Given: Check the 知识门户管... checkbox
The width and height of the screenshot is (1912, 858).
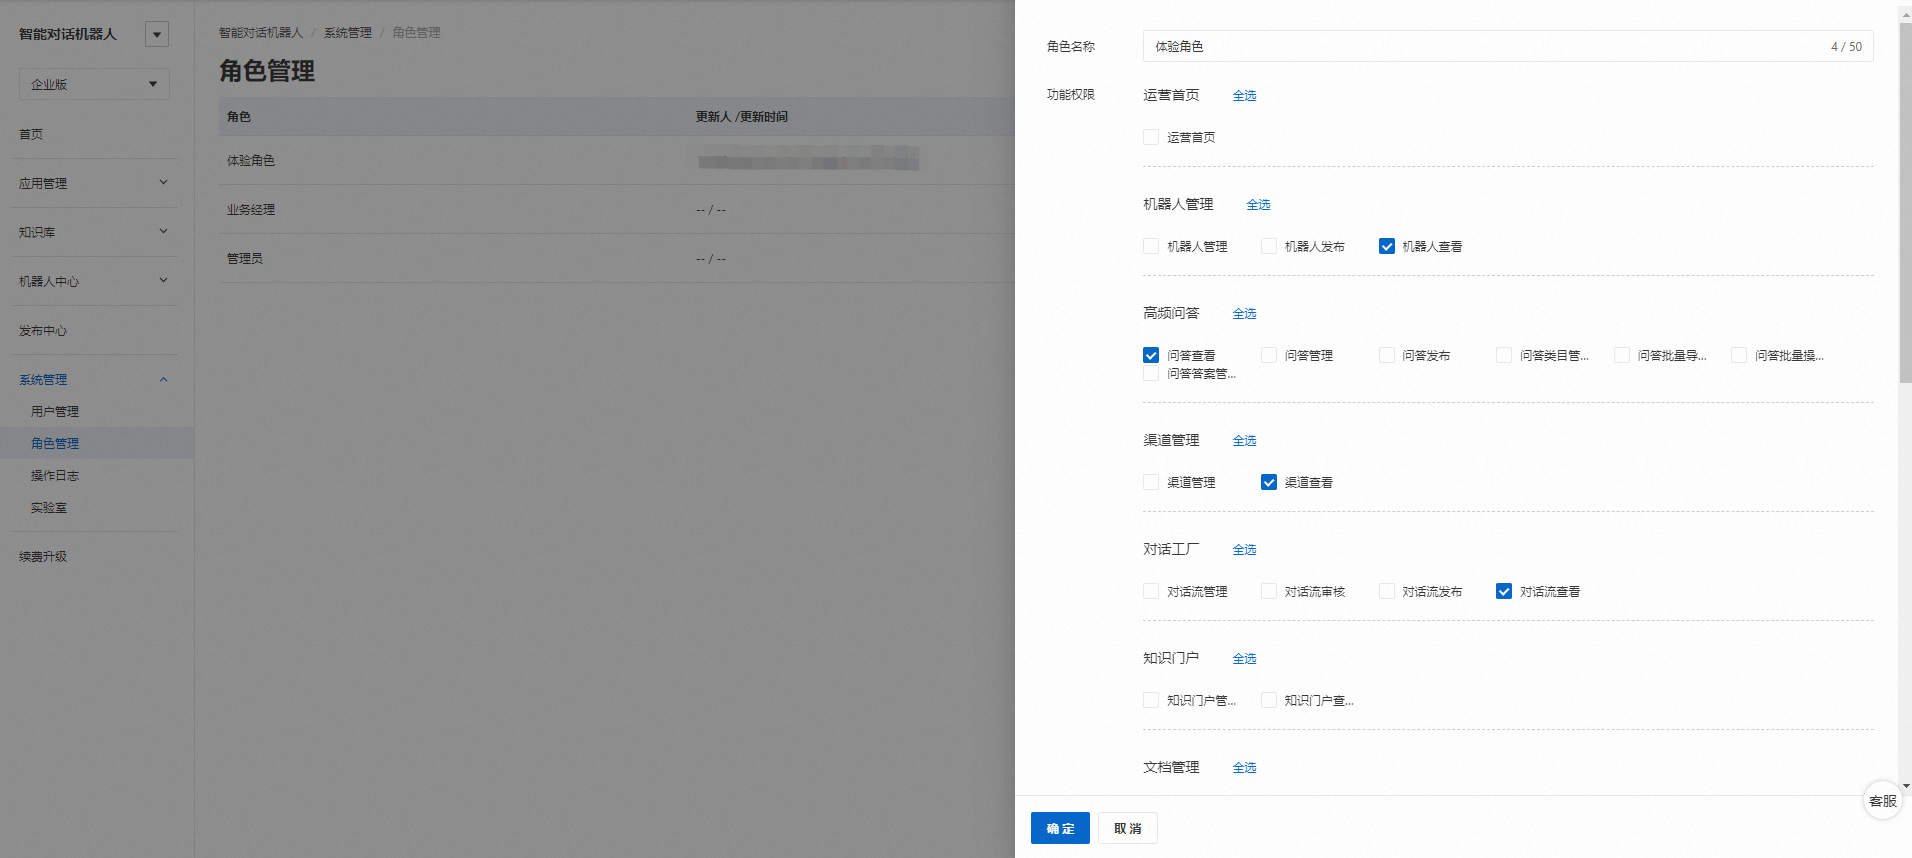Looking at the screenshot, I should pos(1151,700).
